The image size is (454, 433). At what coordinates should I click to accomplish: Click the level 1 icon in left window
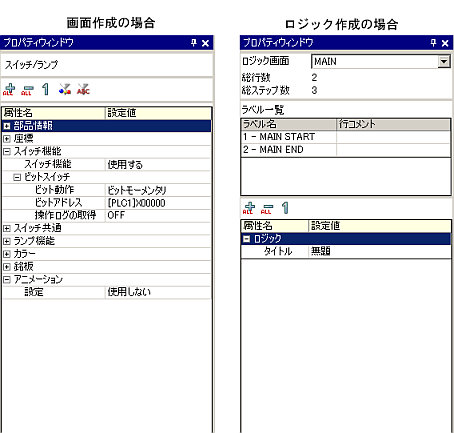(46, 89)
